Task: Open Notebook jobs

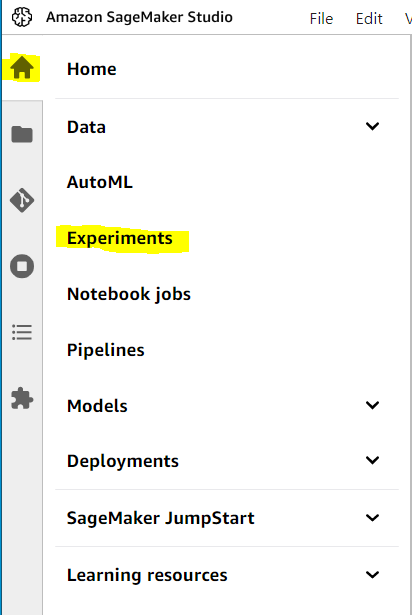Action: tap(129, 294)
